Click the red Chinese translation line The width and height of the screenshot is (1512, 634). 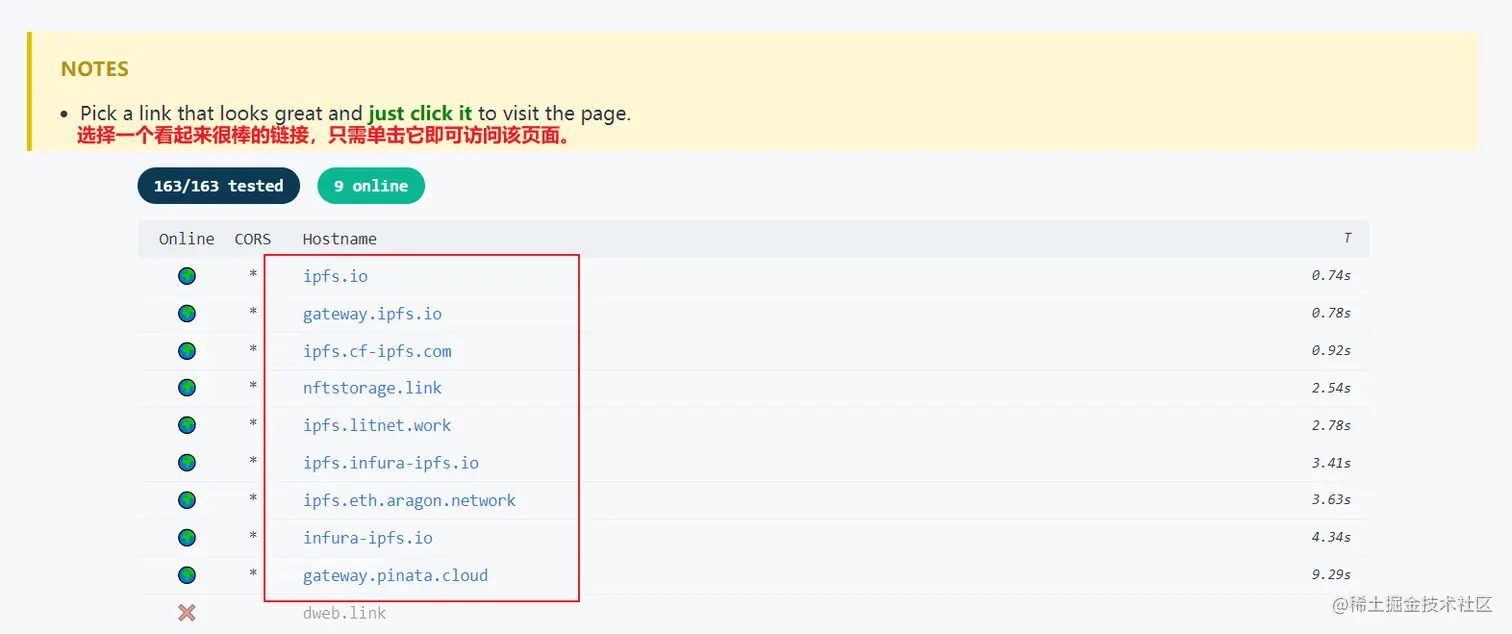324,136
